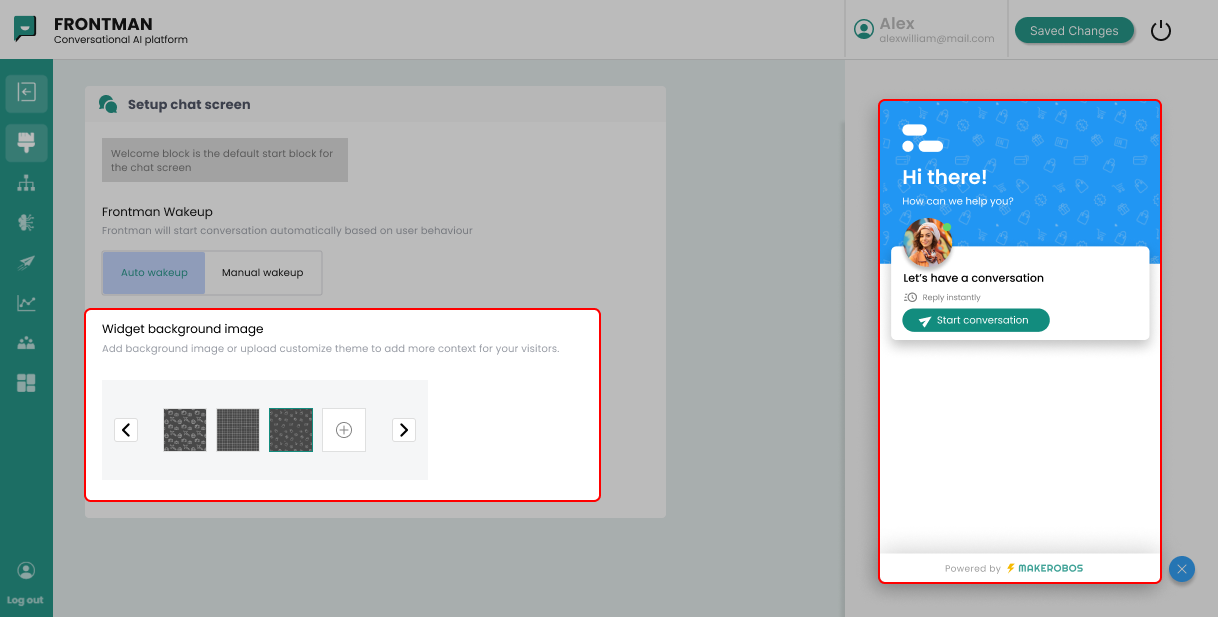Click Log out in the sidebar

[x=26, y=600]
